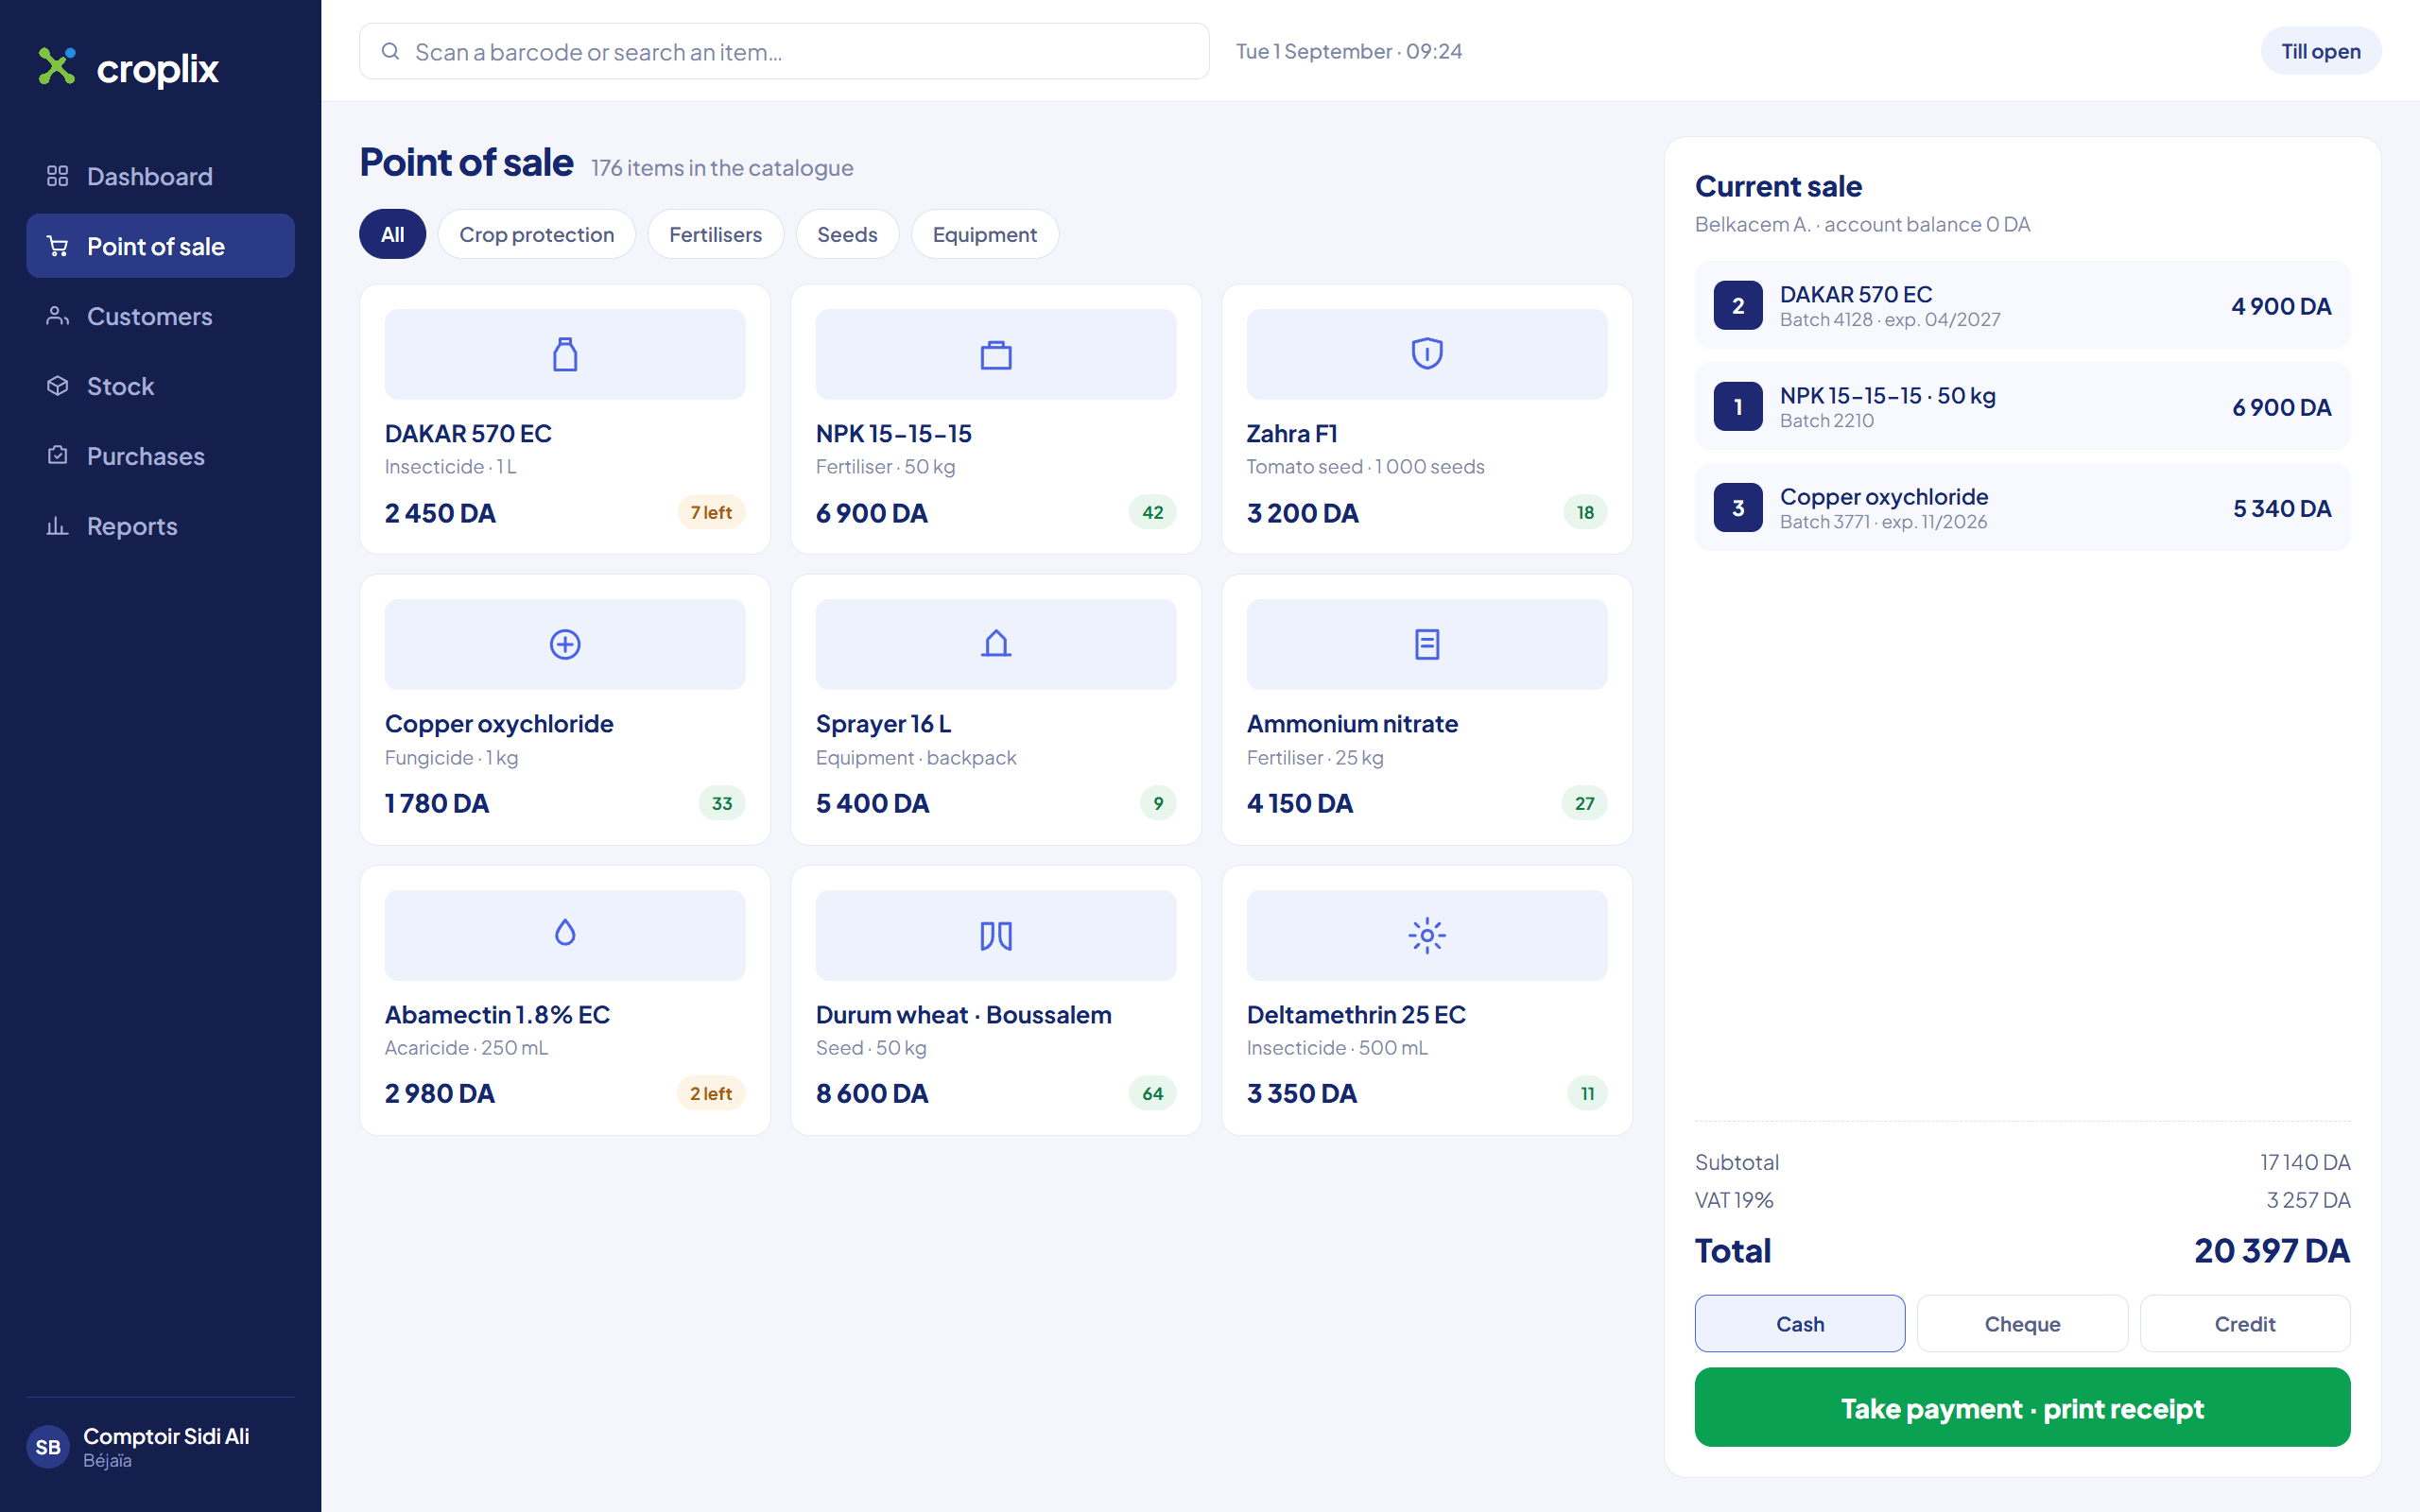Show All catalogue items
Screen dimensions: 2420x1512
(x=392, y=234)
